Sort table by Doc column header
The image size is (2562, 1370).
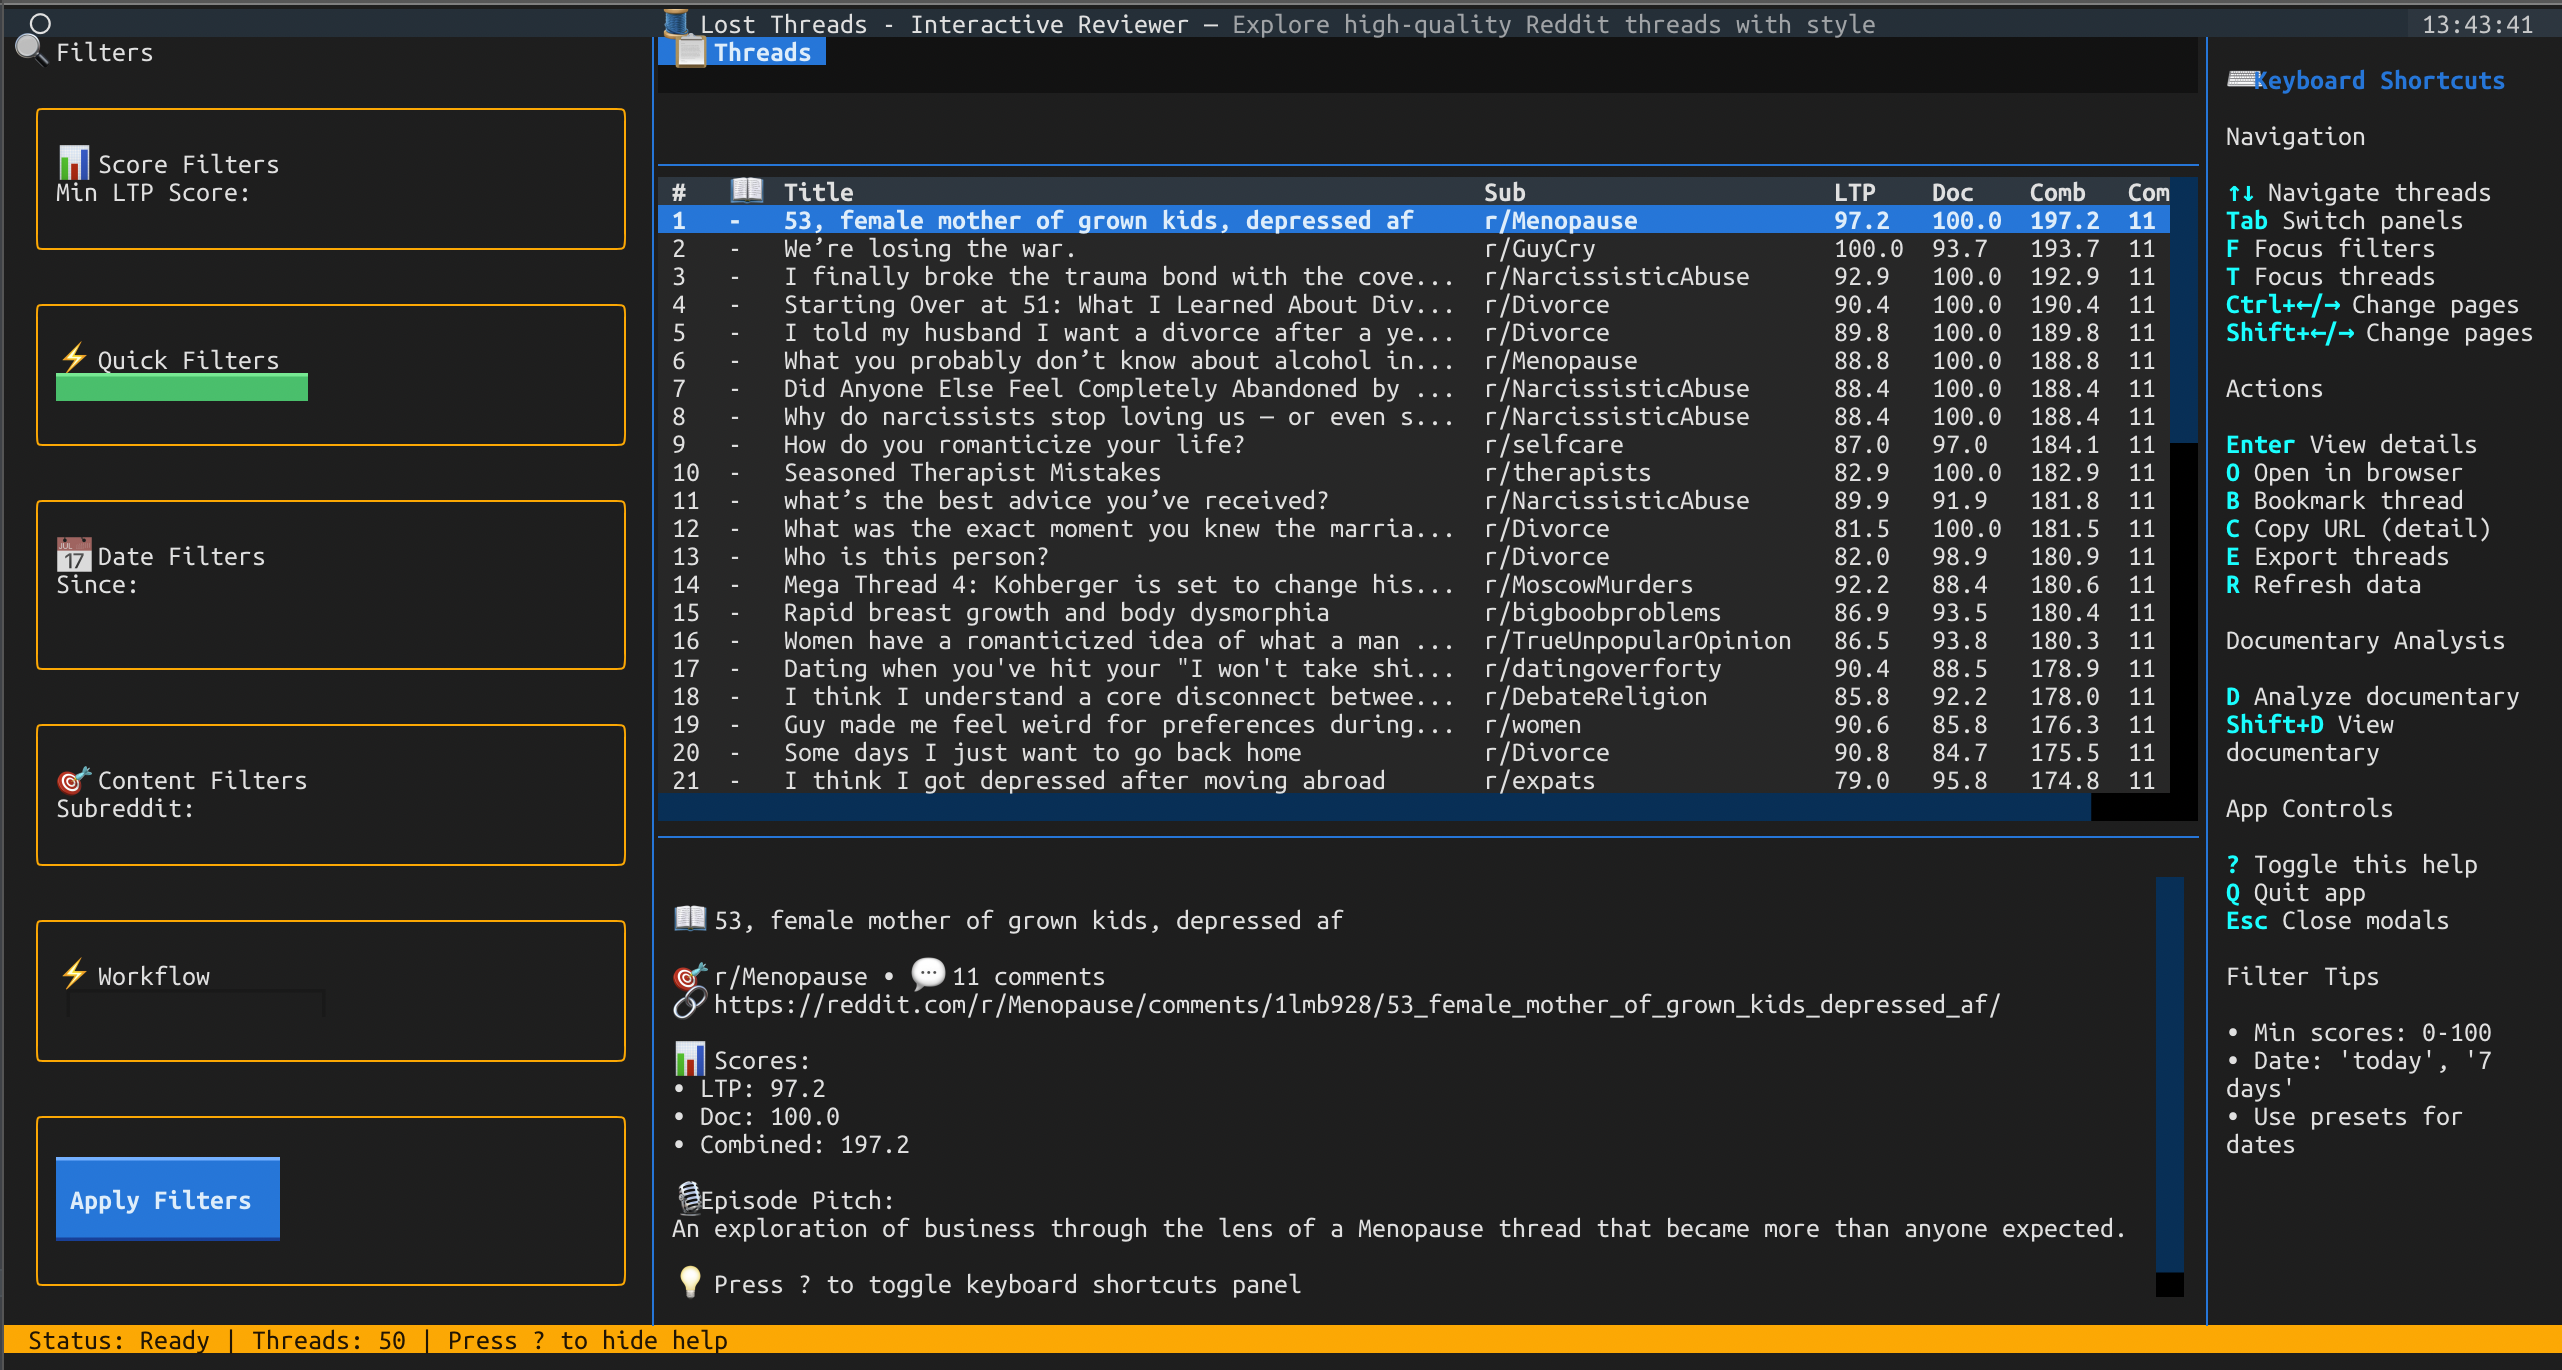coord(1952,192)
